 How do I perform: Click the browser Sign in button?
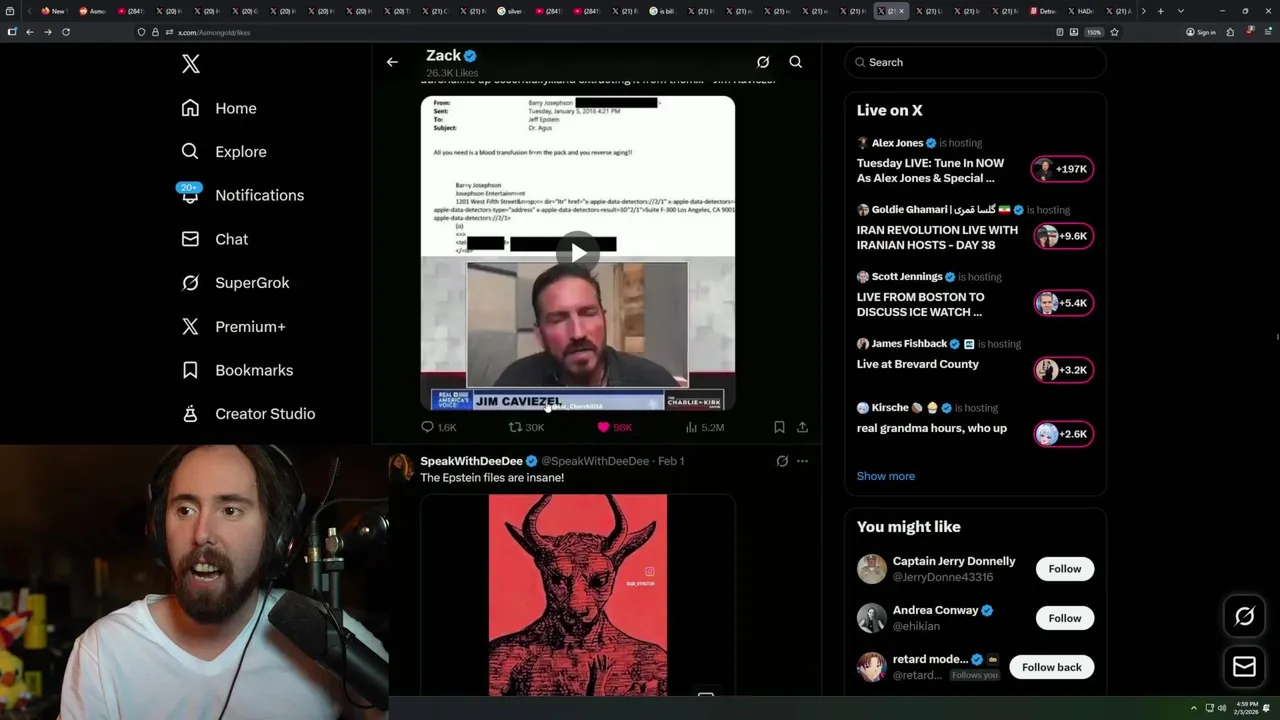point(1201,32)
